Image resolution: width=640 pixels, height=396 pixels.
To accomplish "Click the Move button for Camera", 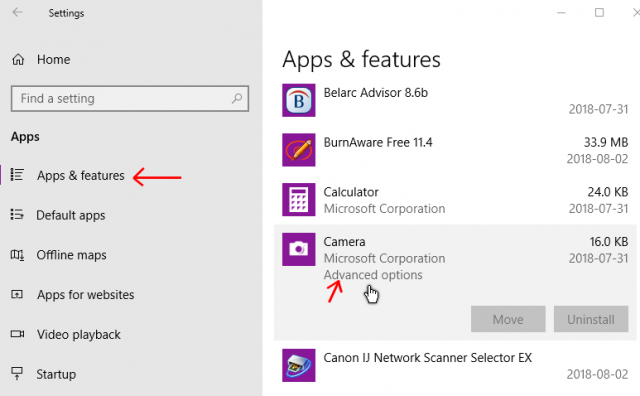I will (x=508, y=319).
